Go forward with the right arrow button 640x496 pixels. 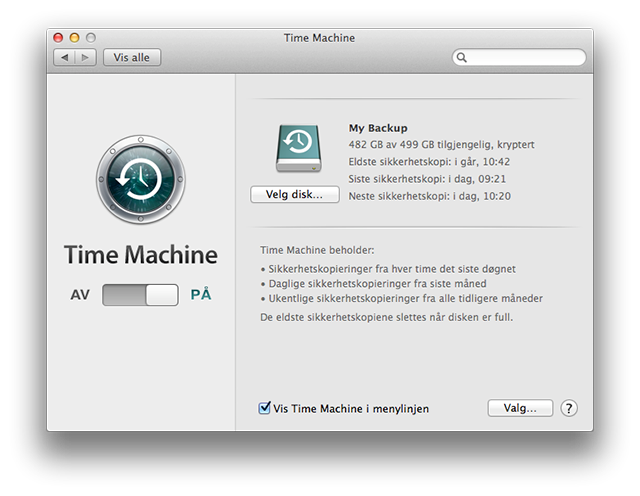[85, 57]
